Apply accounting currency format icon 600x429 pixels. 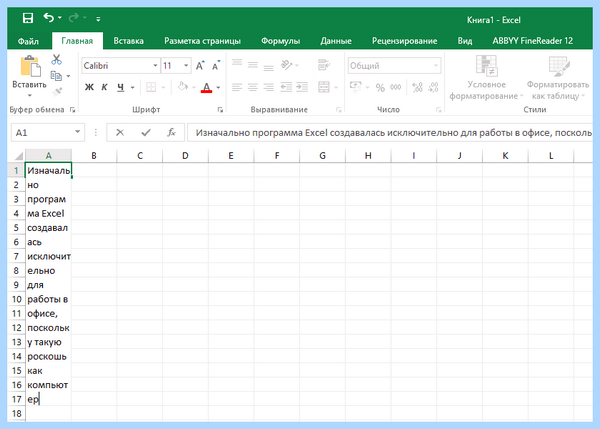(x=355, y=87)
